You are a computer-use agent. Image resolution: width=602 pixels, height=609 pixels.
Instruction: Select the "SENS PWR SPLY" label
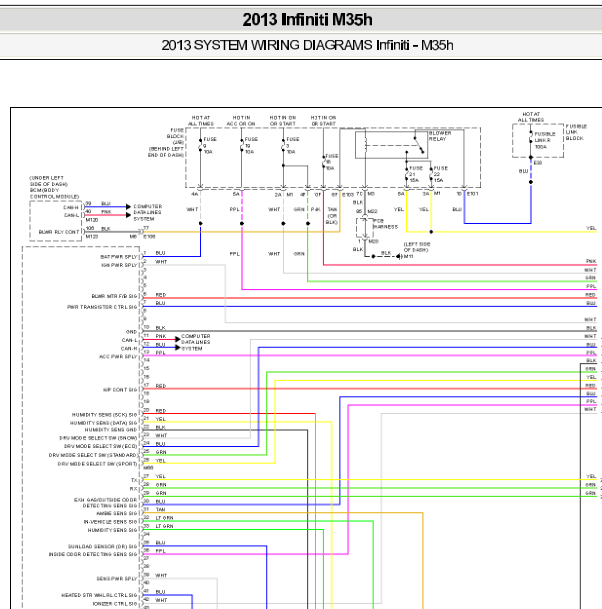tap(117, 579)
